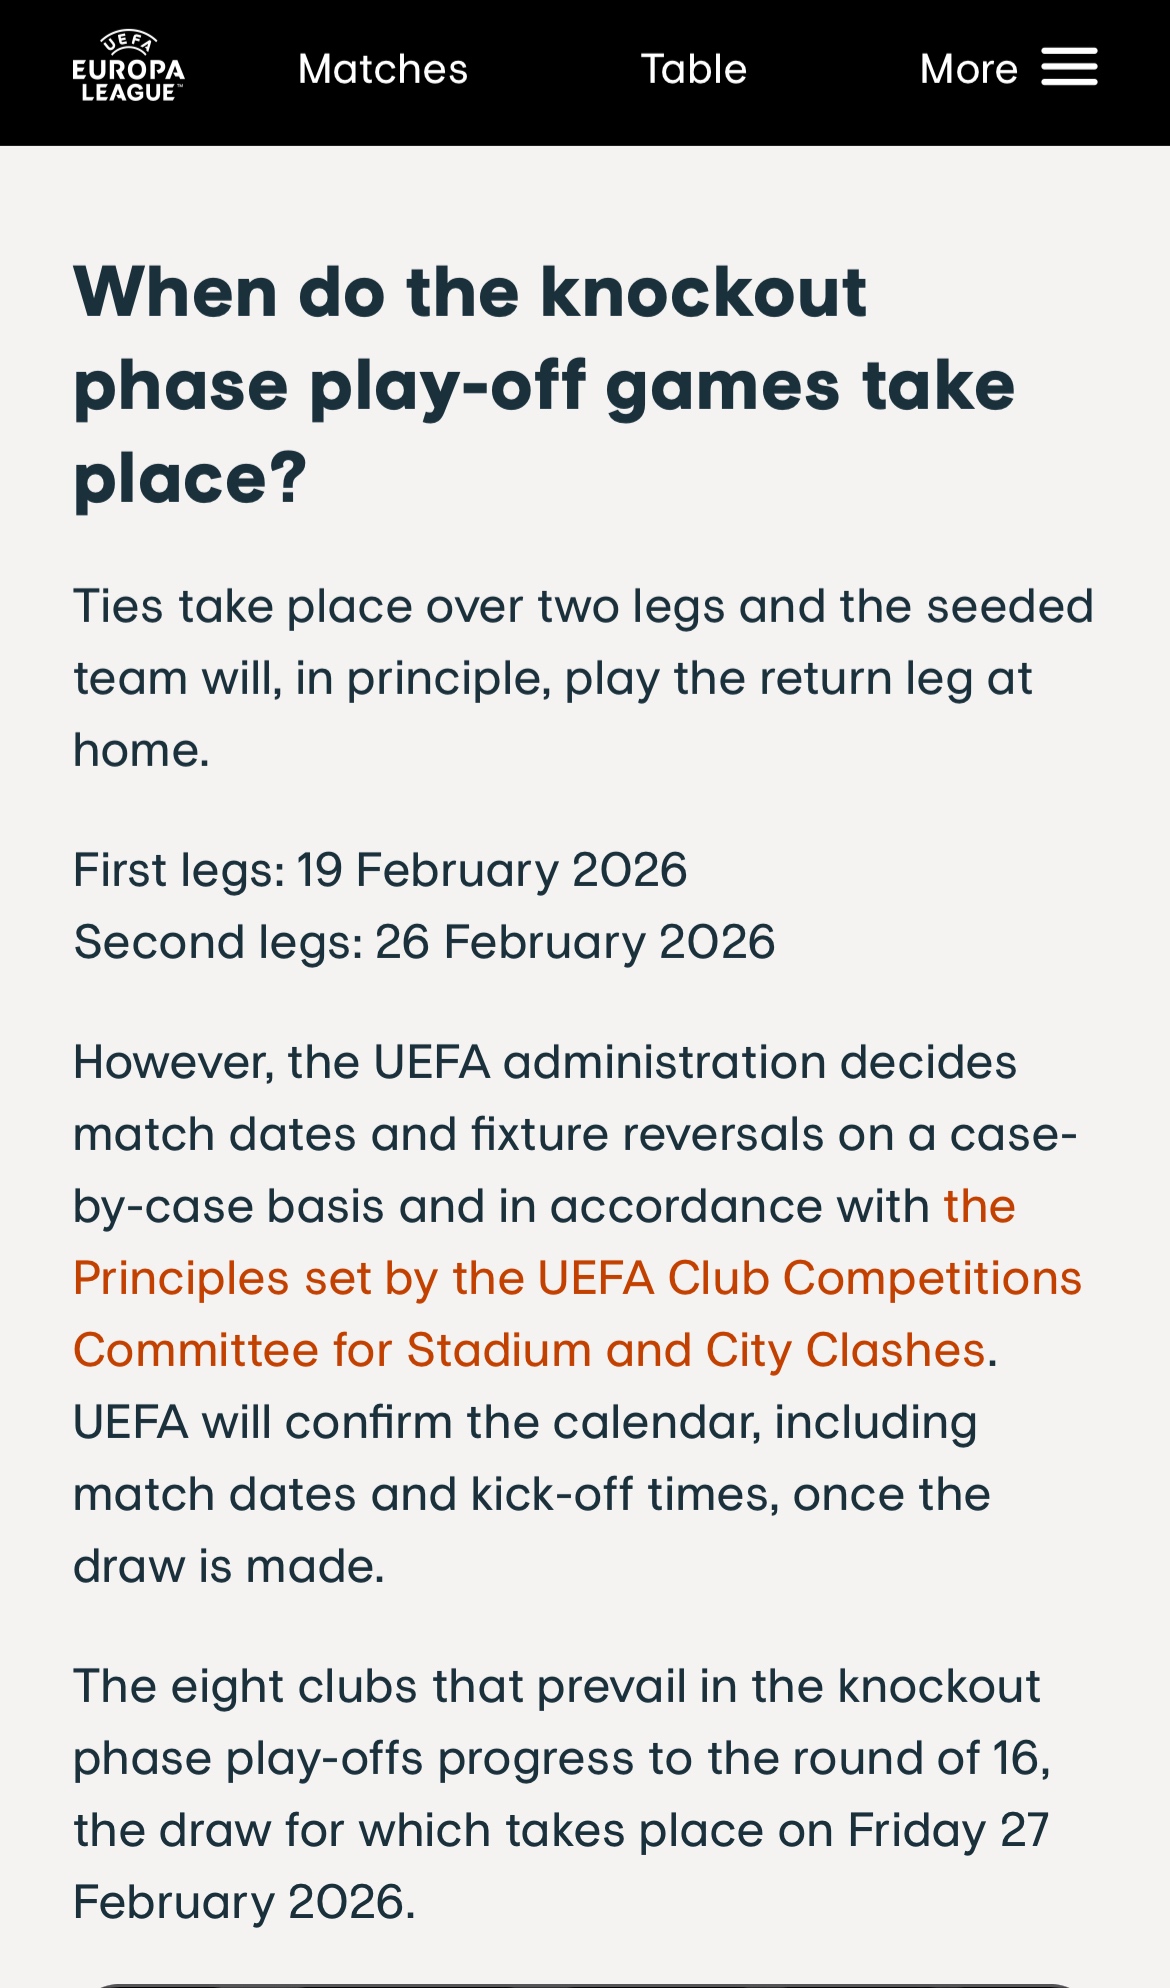Switch to the Table page
The image size is (1170, 1988).
(x=694, y=69)
